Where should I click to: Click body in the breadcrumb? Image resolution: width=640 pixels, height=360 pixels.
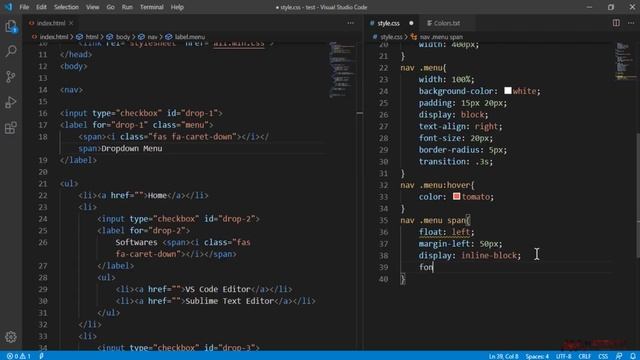point(122,37)
